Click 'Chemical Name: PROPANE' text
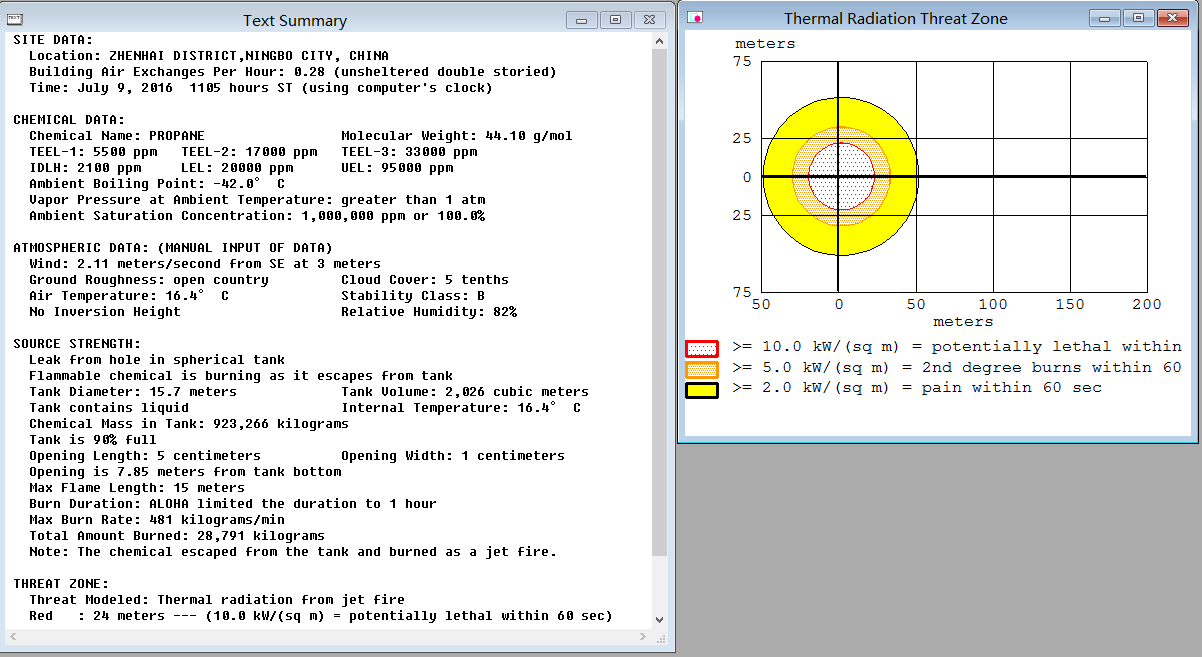Screen dimensions: 1202x657 (117, 136)
